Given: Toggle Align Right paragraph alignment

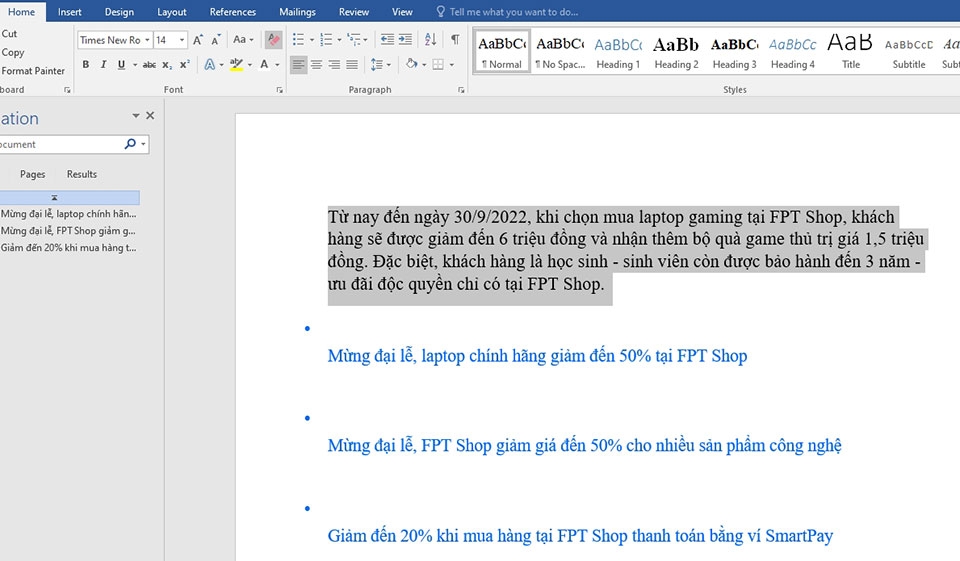Looking at the screenshot, I should (334, 64).
